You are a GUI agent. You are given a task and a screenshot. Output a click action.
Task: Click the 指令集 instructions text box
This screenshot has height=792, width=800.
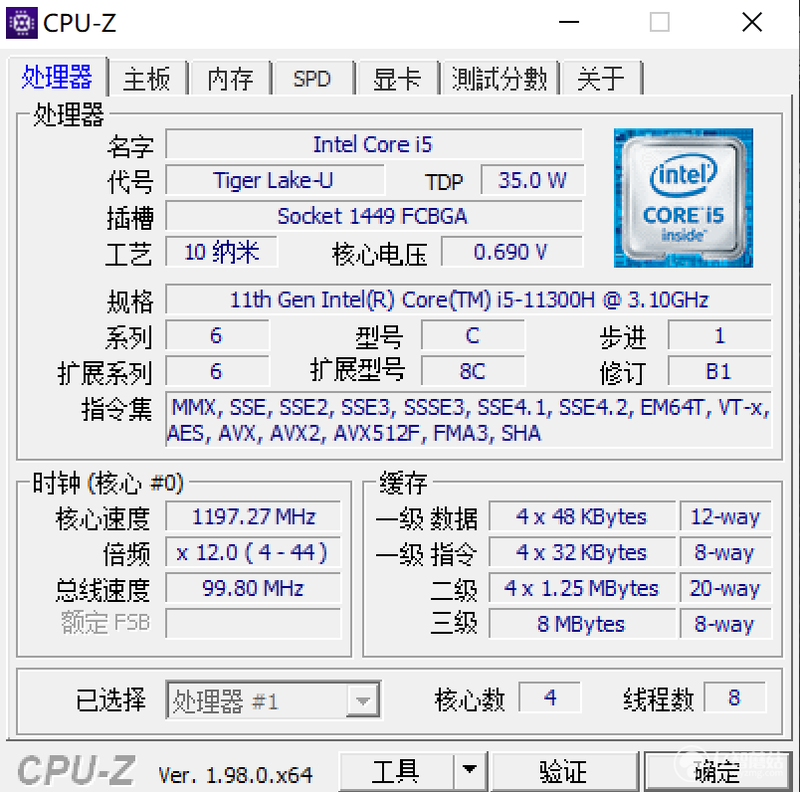pyautogui.click(x=468, y=419)
